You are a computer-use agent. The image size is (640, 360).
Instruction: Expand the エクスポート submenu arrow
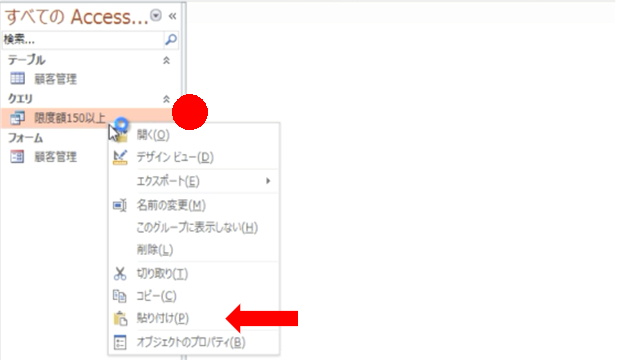[x=268, y=180]
